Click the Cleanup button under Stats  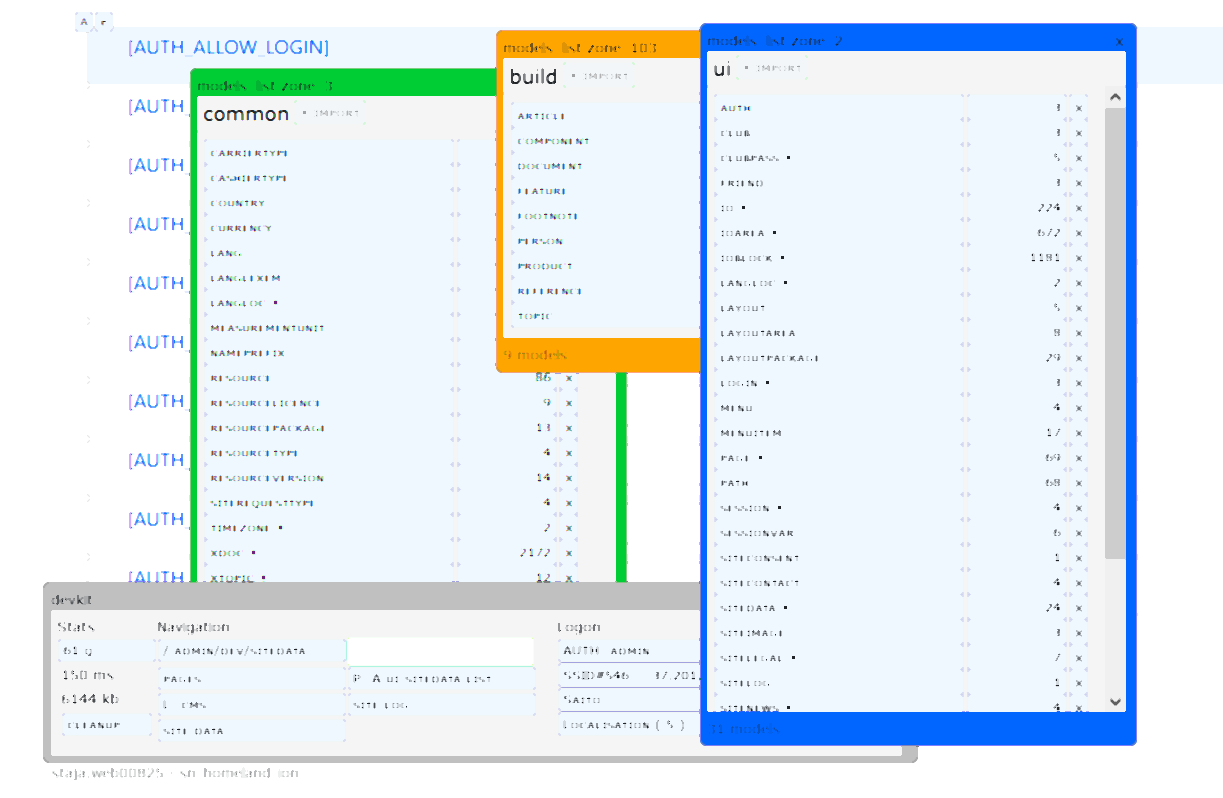point(94,724)
